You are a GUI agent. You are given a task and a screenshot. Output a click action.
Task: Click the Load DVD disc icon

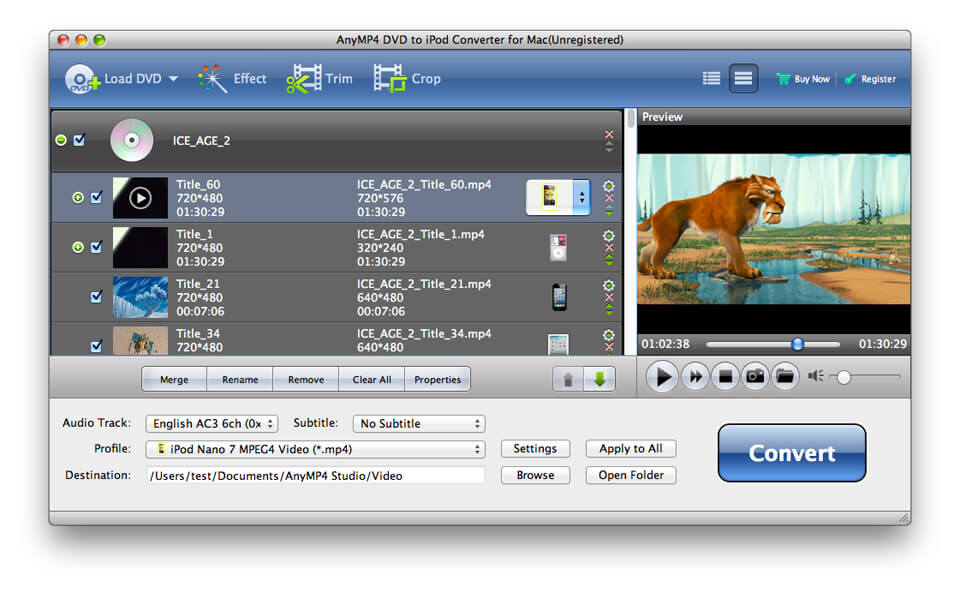point(82,79)
